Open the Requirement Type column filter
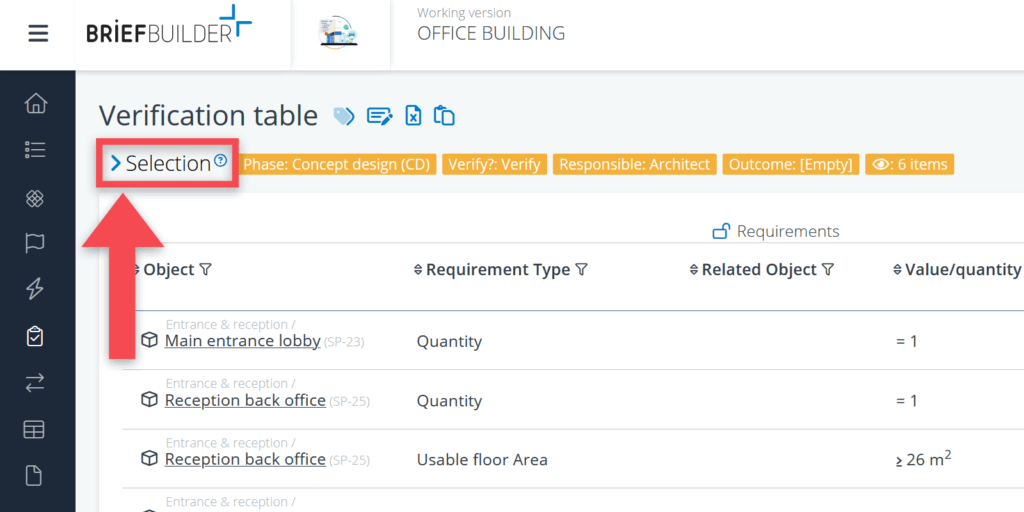 coord(582,270)
